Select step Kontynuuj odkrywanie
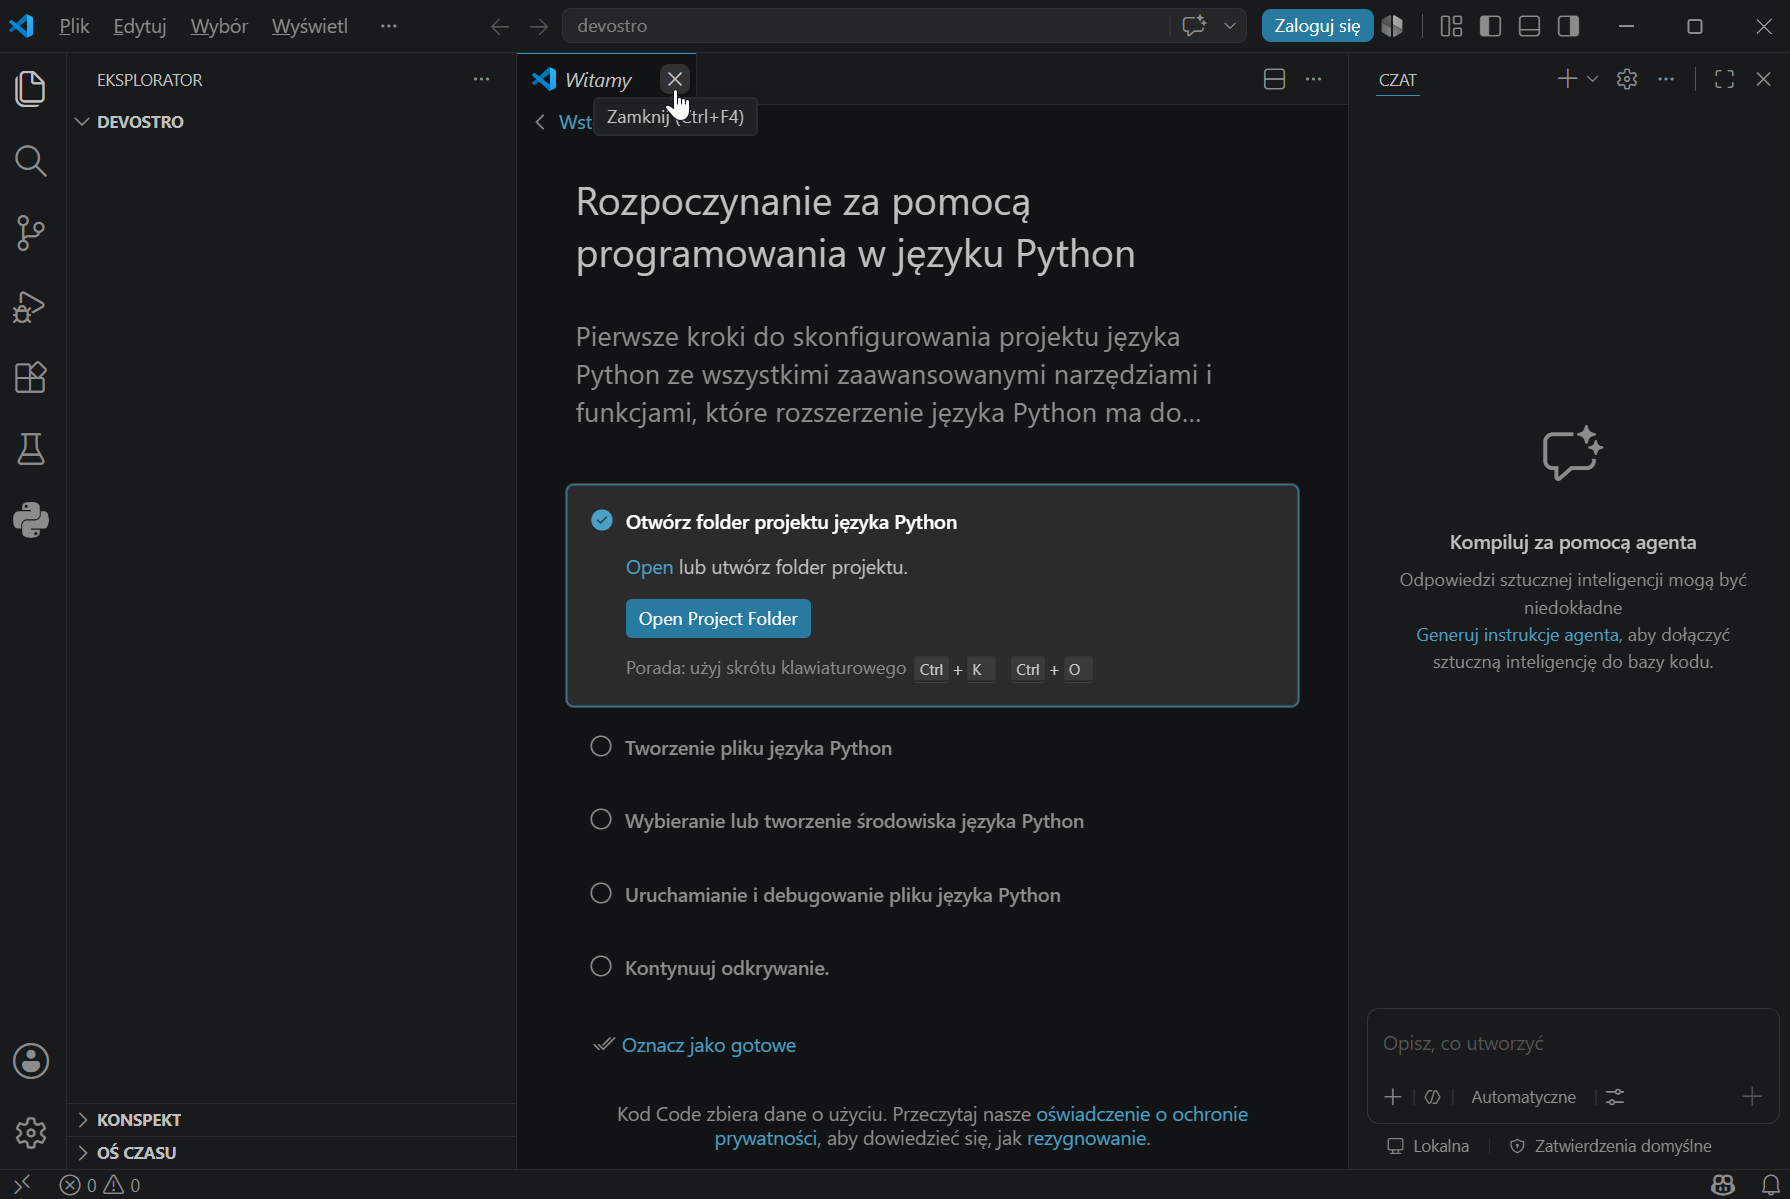 tap(726, 968)
